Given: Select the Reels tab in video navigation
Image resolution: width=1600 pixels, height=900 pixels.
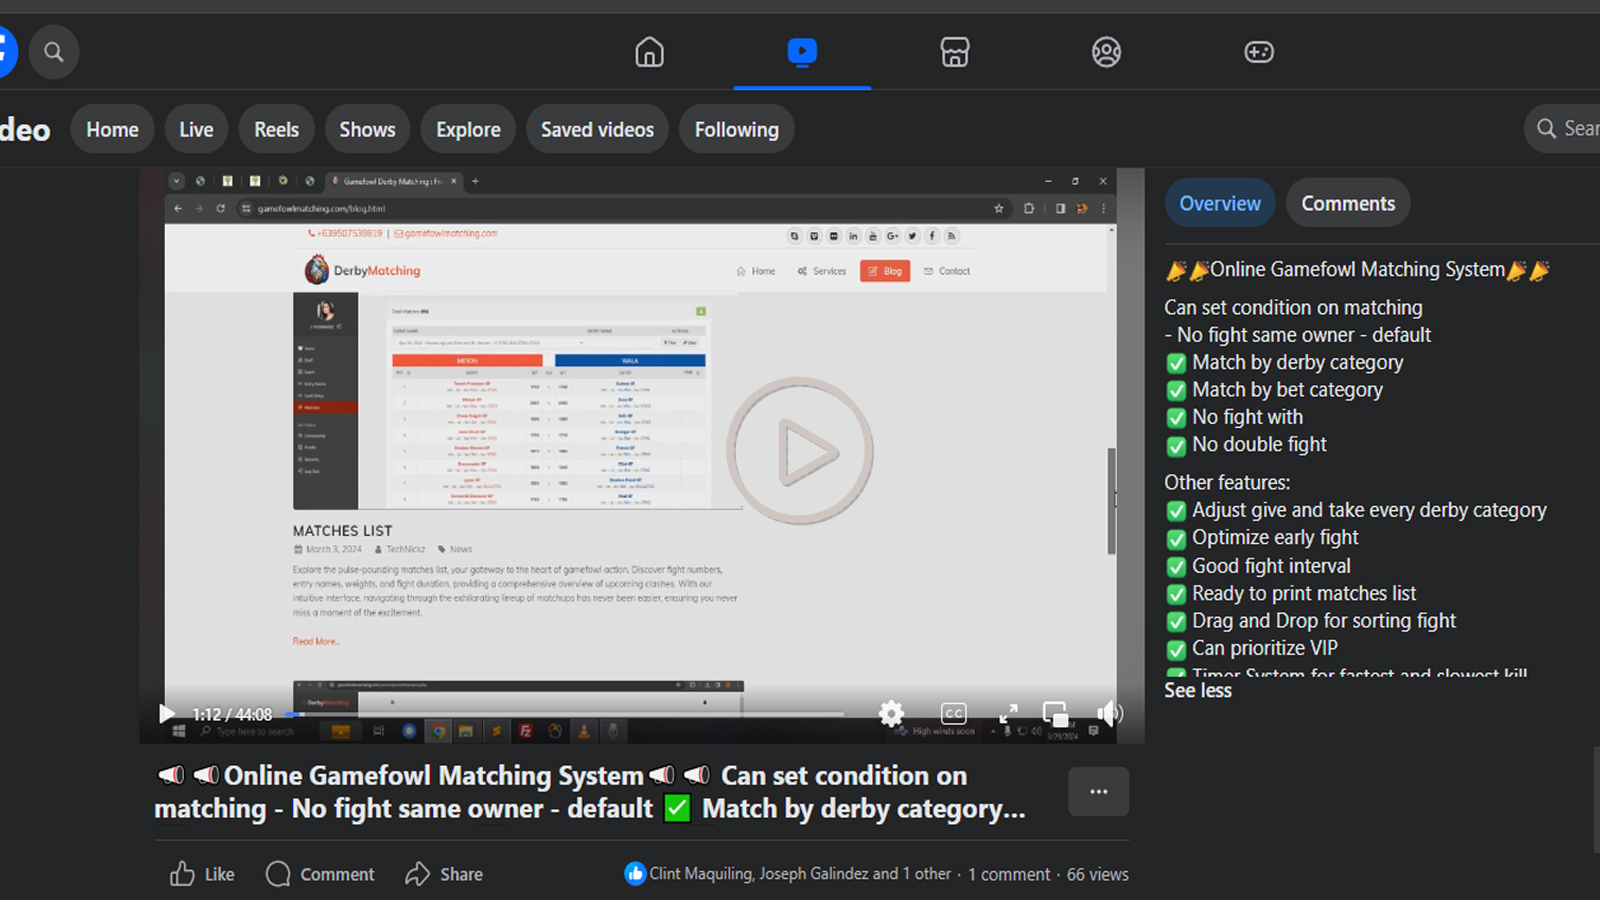Looking at the screenshot, I should pos(276,130).
